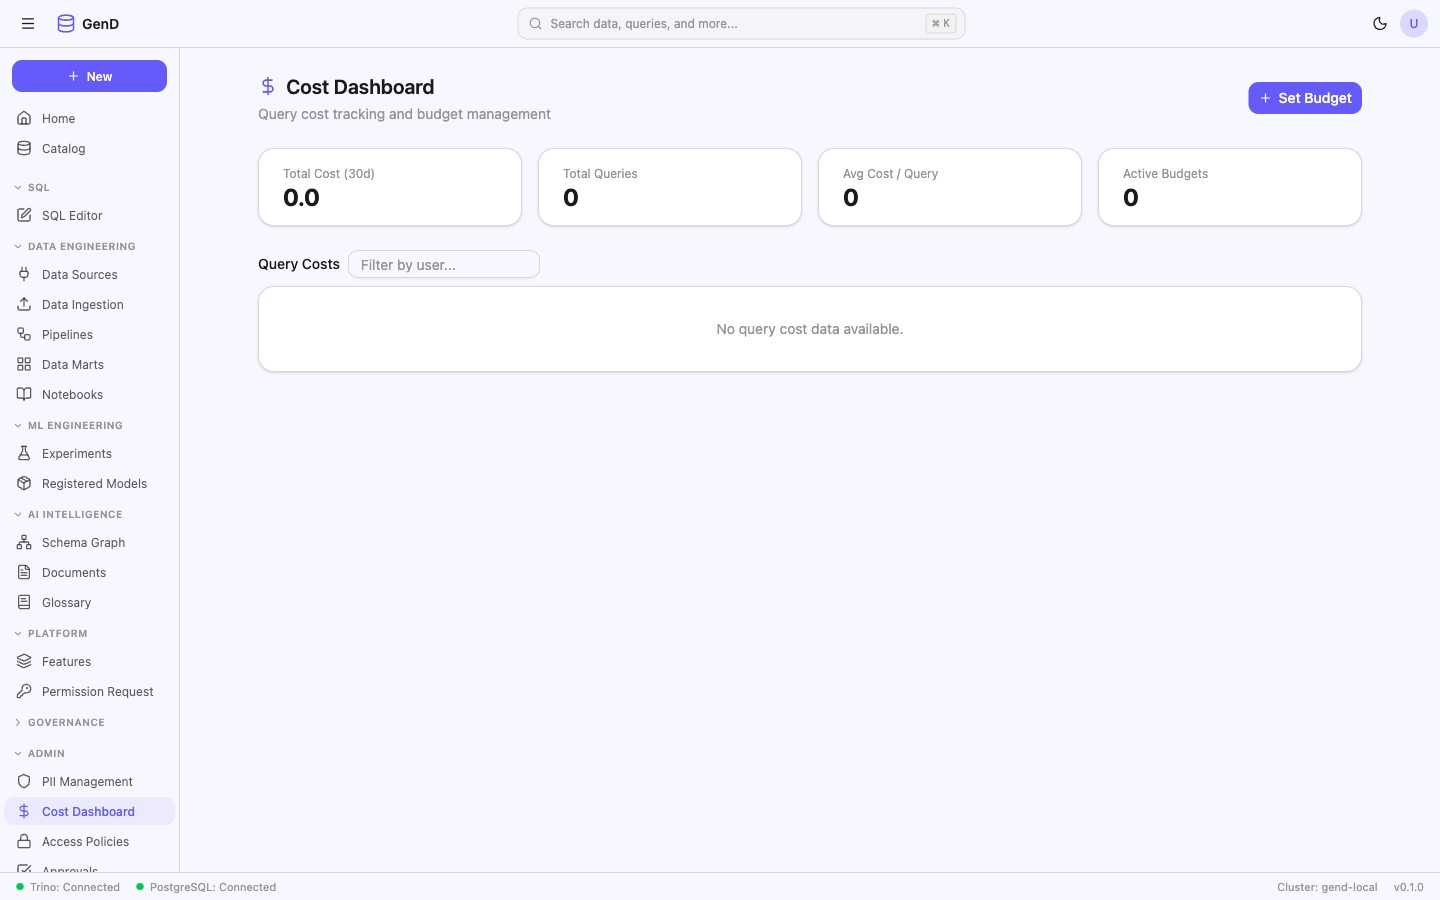The width and height of the screenshot is (1440, 900).
Task: Open the GenD database logo
Action: (x=65, y=23)
